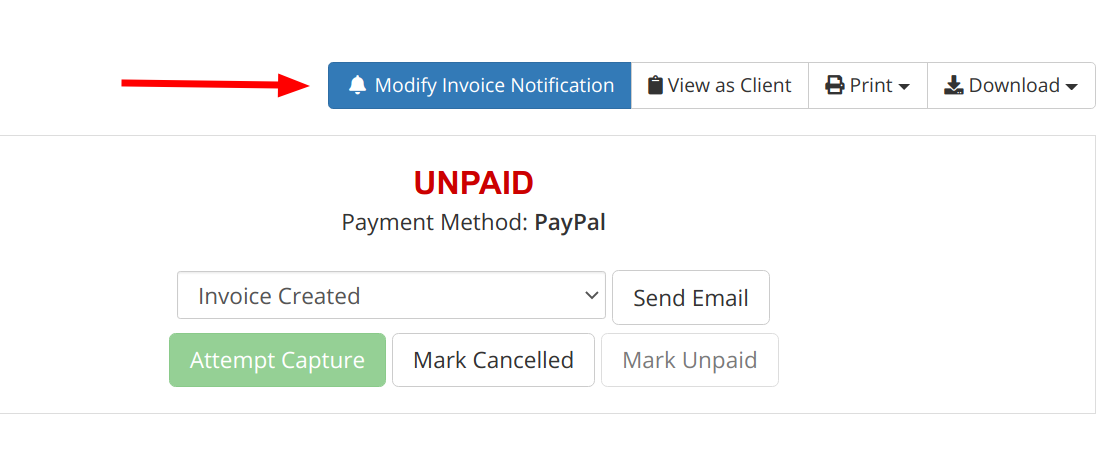
Task: Click the bell icon on Modify Invoice Notification
Action: pyautogui.click(x=358, y=86)
